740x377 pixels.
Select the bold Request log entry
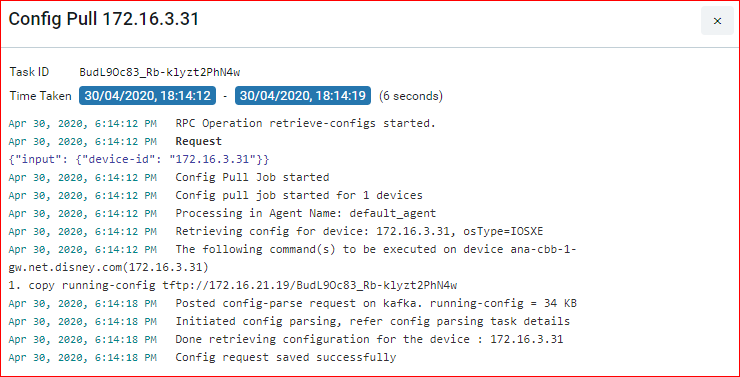pos(199,141)
